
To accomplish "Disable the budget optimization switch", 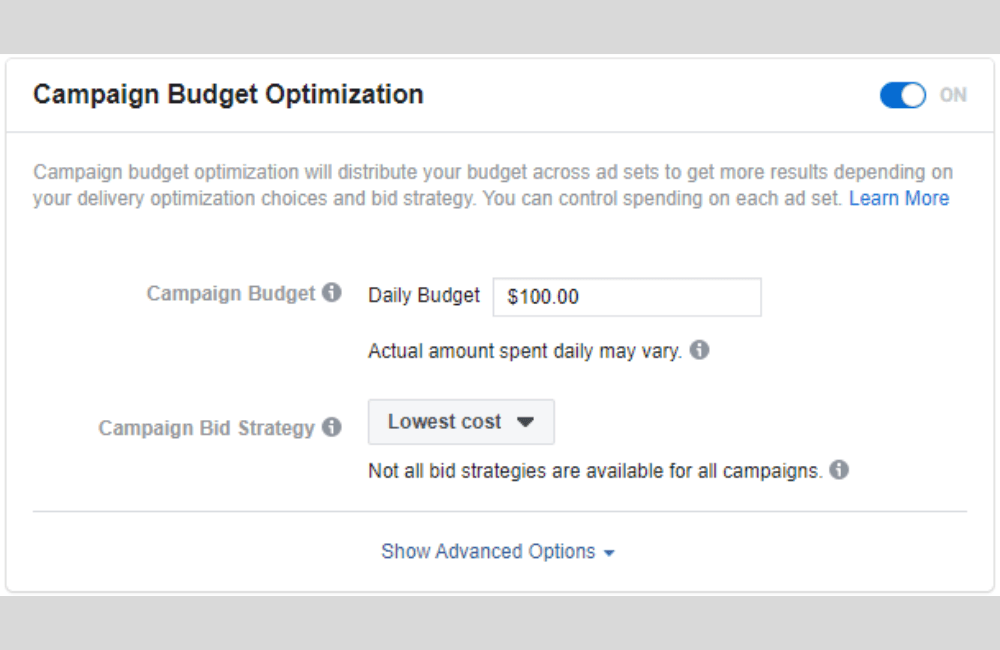I will pyautogui.click(x=901, y=95).
